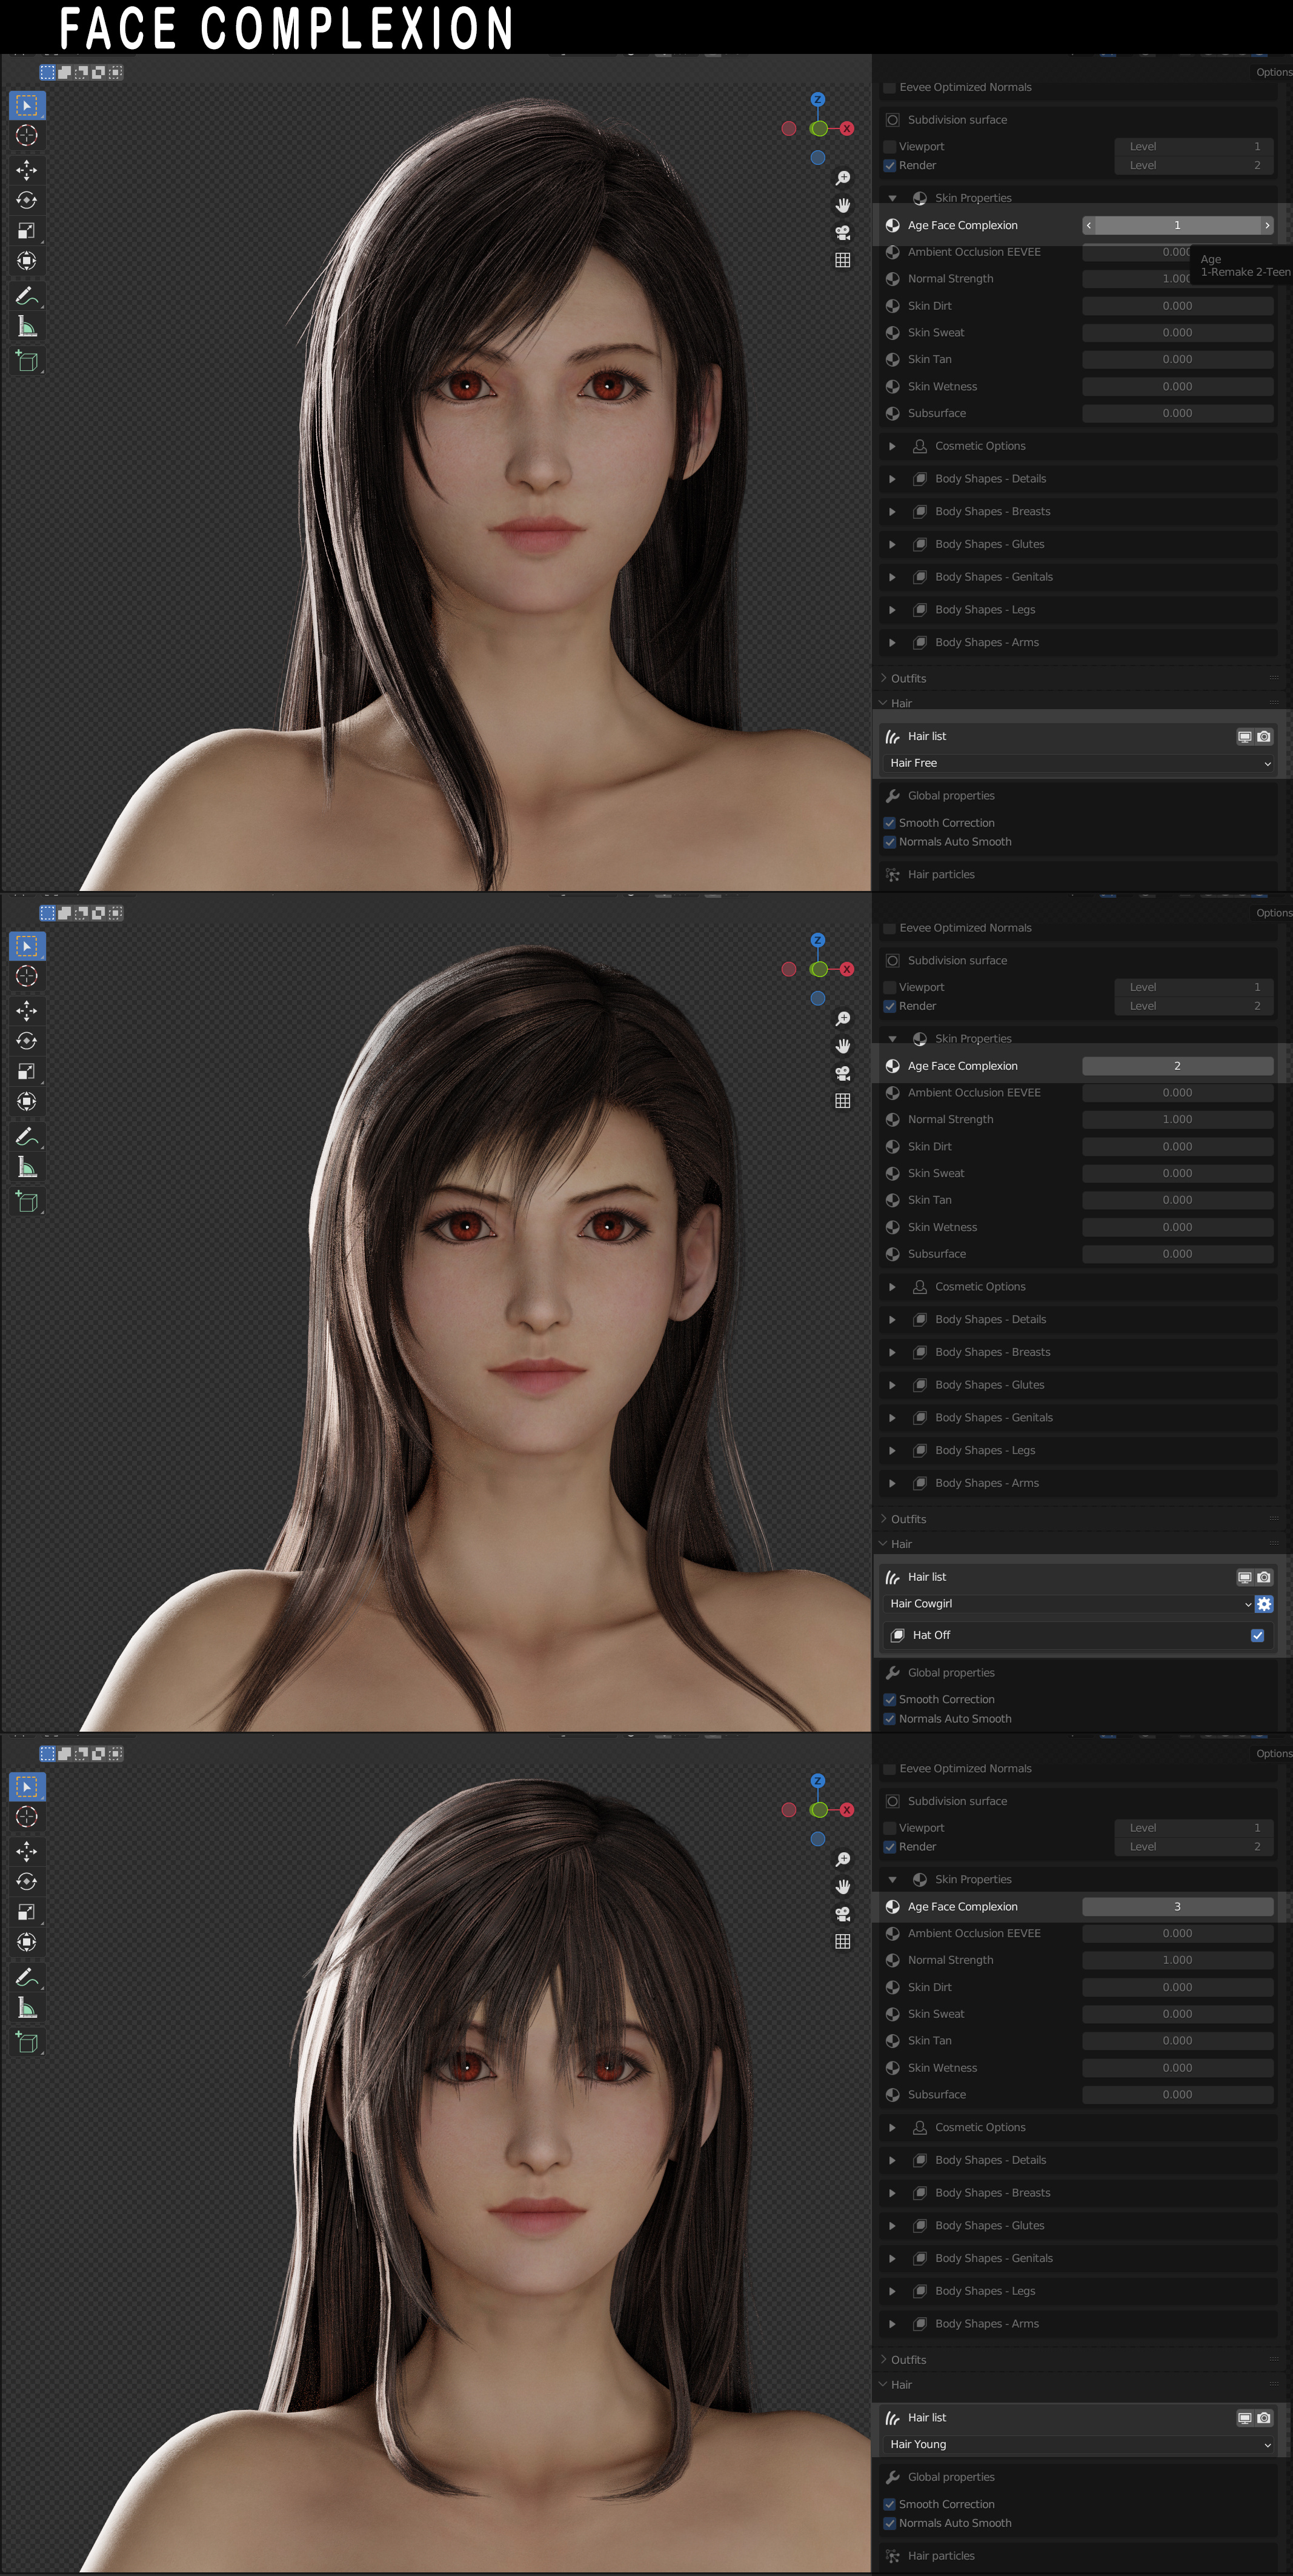Click the Skin Wetness value field in the middle panel
Screen dimensions: 1293x2576
1178,1227
